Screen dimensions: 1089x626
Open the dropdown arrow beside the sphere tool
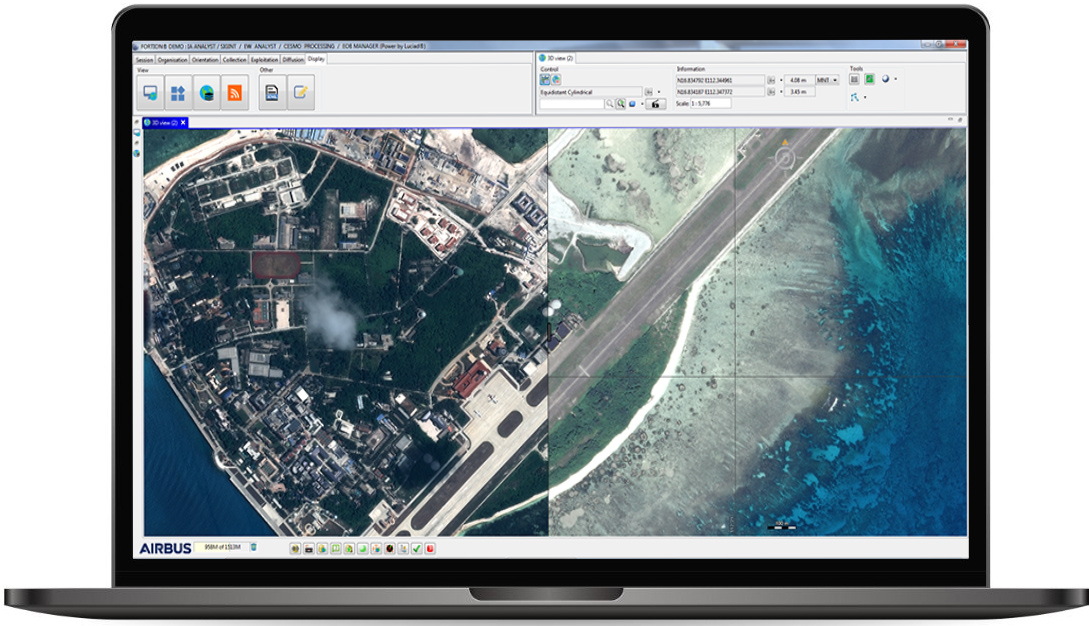(x=894, y=80)
